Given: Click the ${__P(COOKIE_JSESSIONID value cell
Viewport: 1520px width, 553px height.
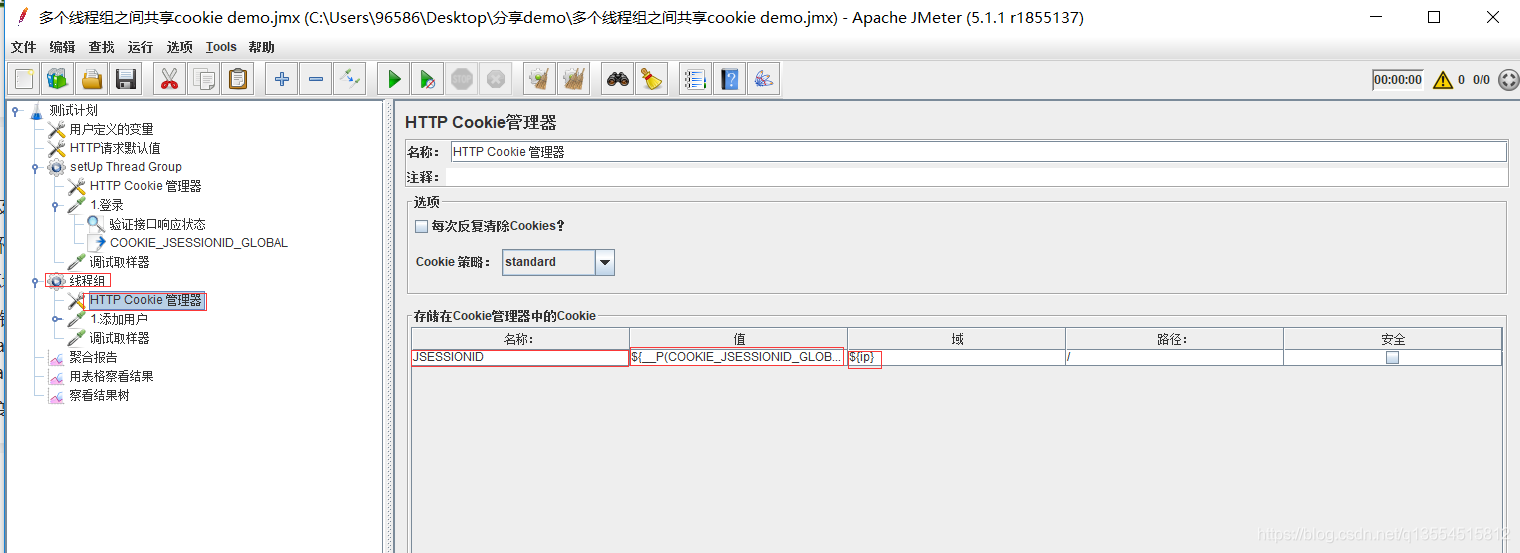Looking at the screenshot, I should pyautogui.click(x=738, y=357).
